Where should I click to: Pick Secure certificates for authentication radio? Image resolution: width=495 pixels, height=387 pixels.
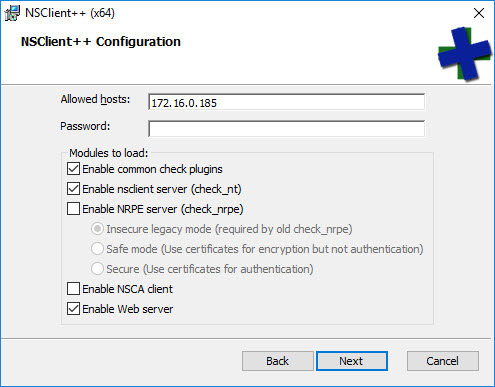(97, 269)
